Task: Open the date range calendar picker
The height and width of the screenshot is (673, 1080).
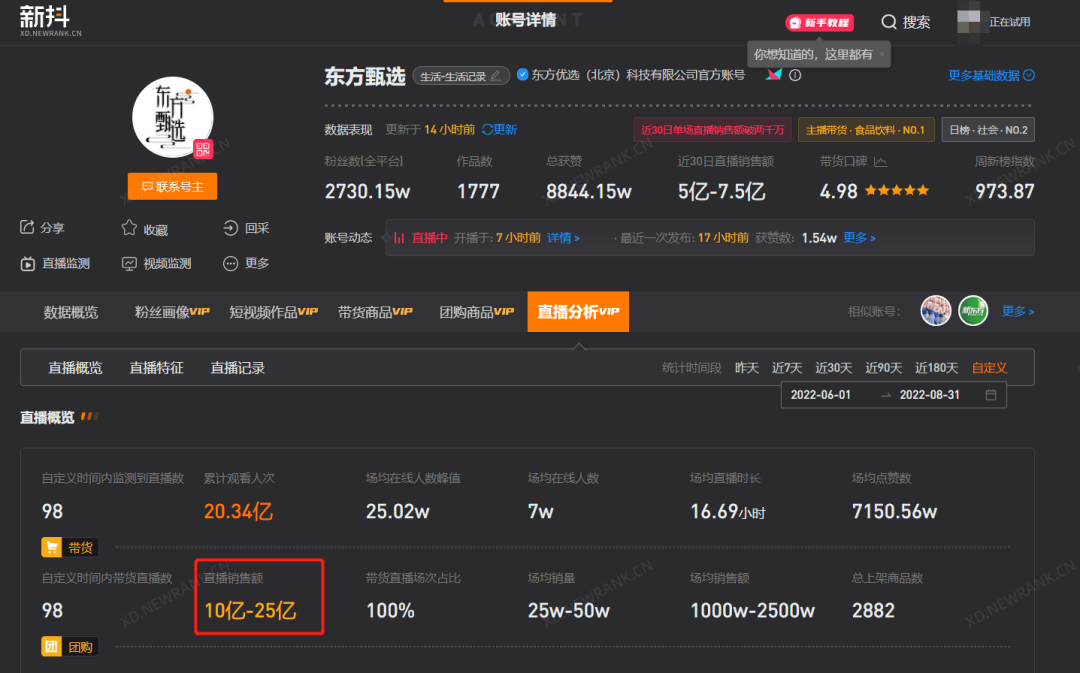Action: click(990, 395)
